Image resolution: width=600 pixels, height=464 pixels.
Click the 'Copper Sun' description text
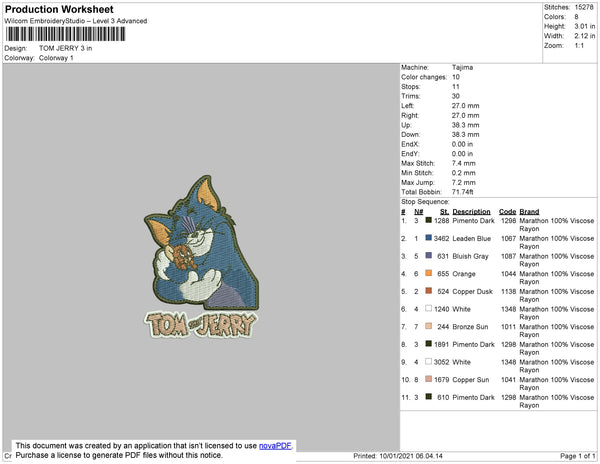(471, 380)
